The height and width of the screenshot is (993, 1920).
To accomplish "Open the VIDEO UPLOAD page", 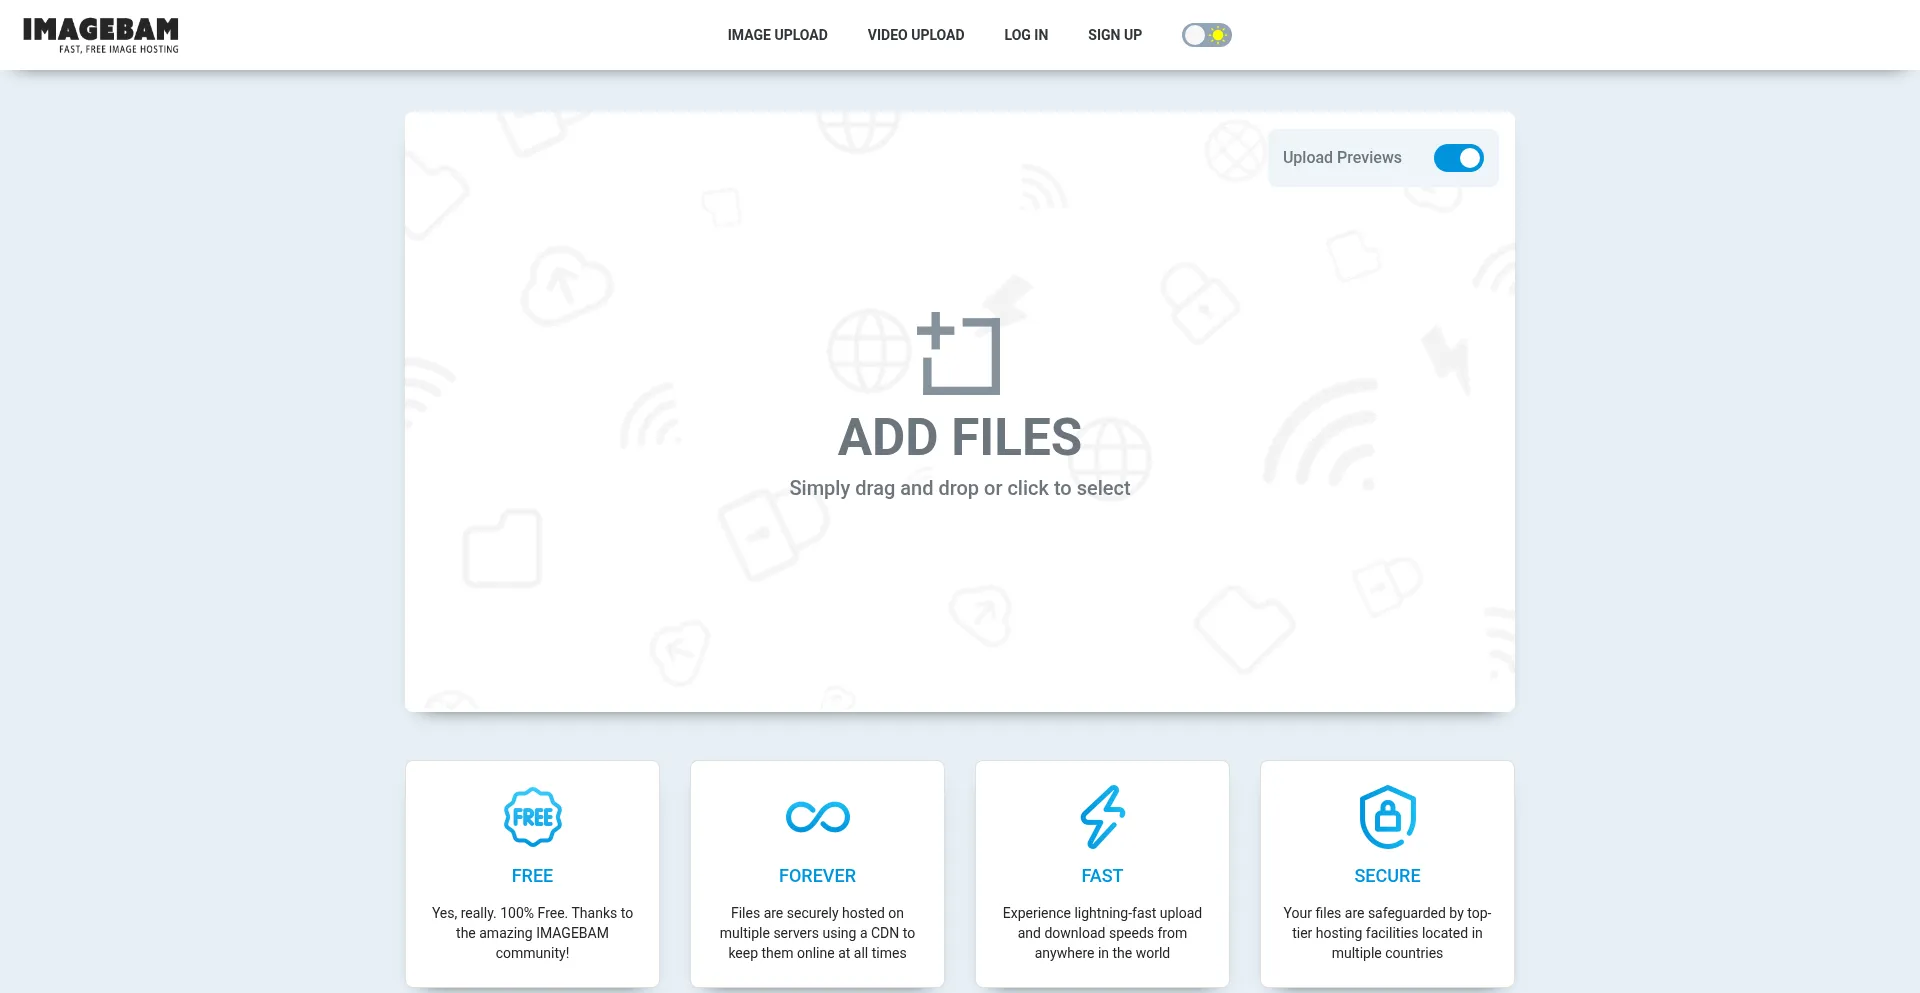I will [916, 35].
